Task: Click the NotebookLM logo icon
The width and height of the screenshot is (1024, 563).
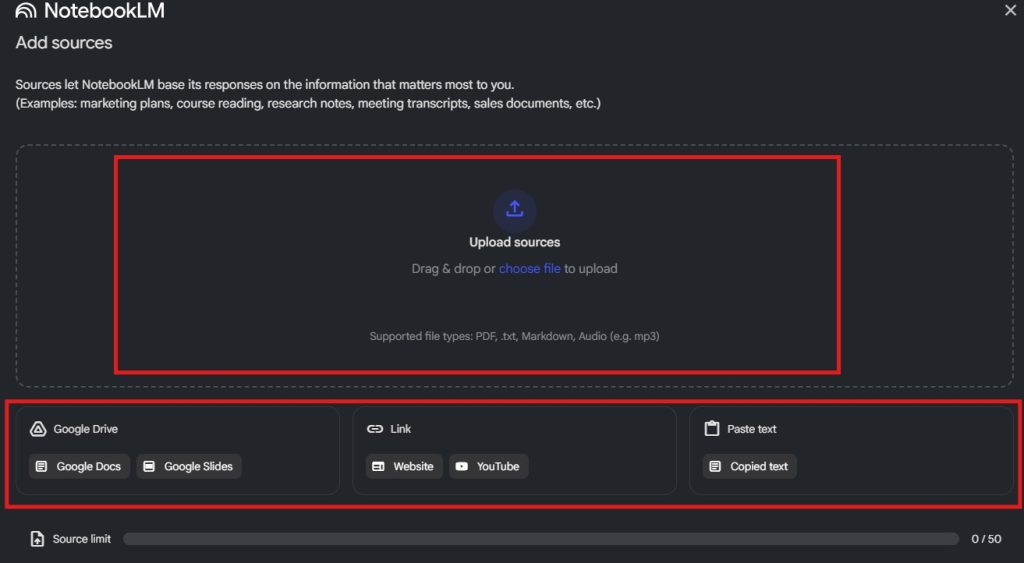Action: [26, 11]
